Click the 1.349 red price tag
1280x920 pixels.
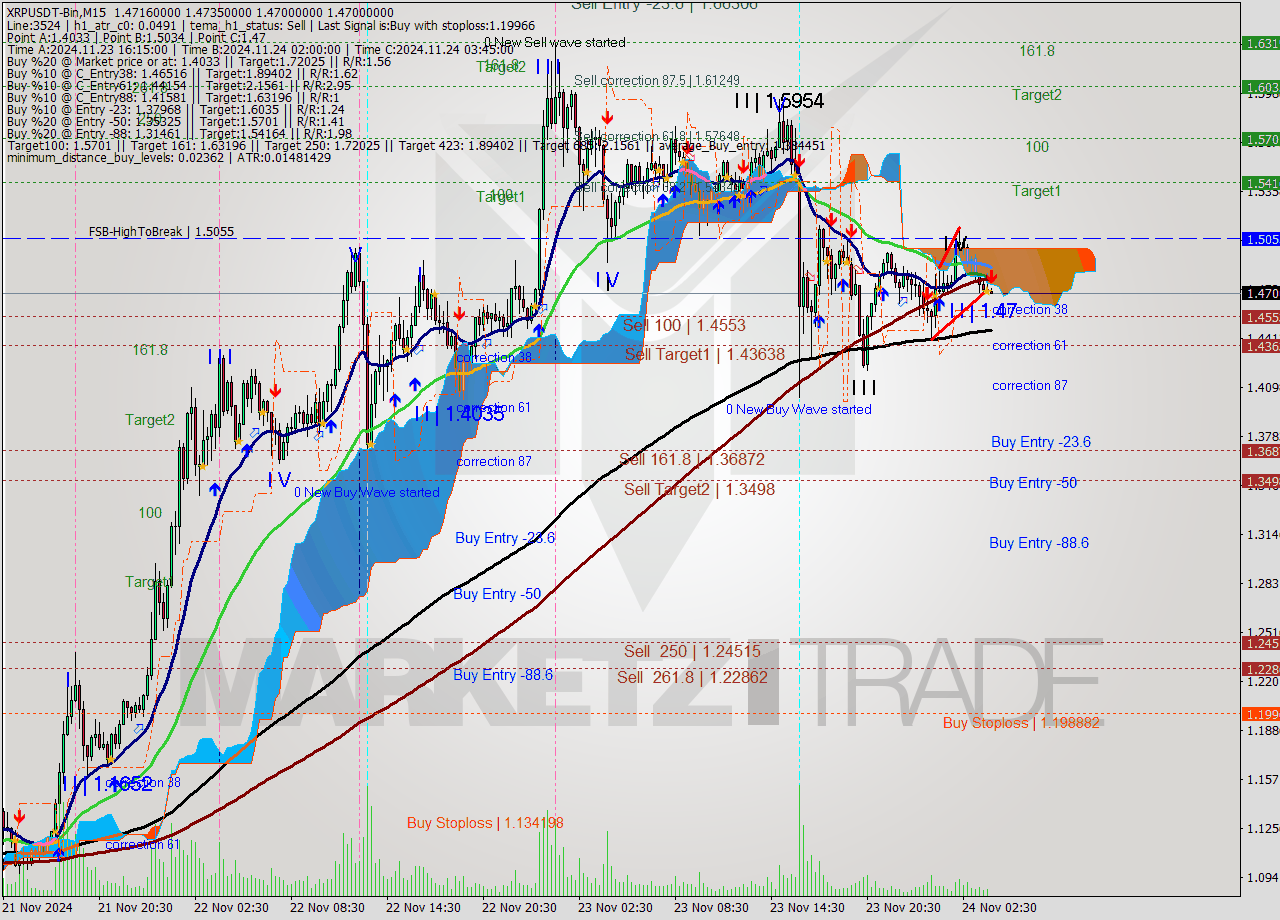pyautogui.click(x=1260, y=481)
